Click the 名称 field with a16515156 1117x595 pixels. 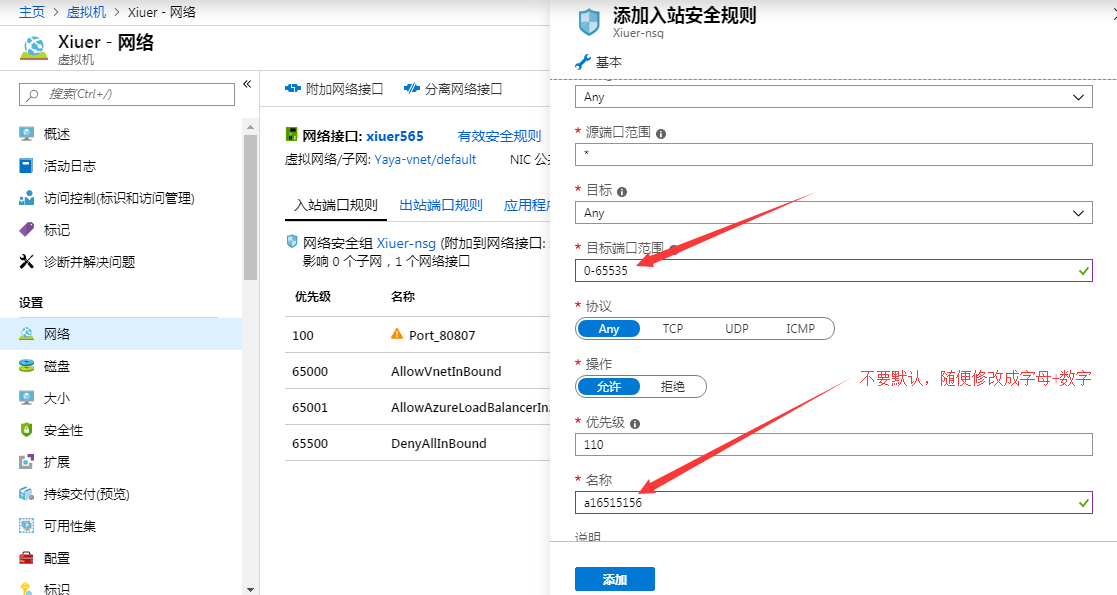(x=833, y=502)
